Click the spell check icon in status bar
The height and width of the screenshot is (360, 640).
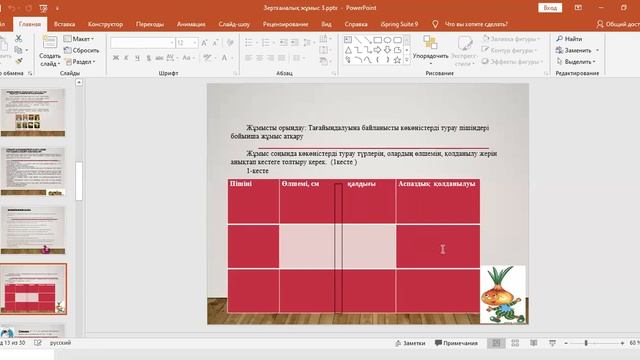tap(38, 343)
